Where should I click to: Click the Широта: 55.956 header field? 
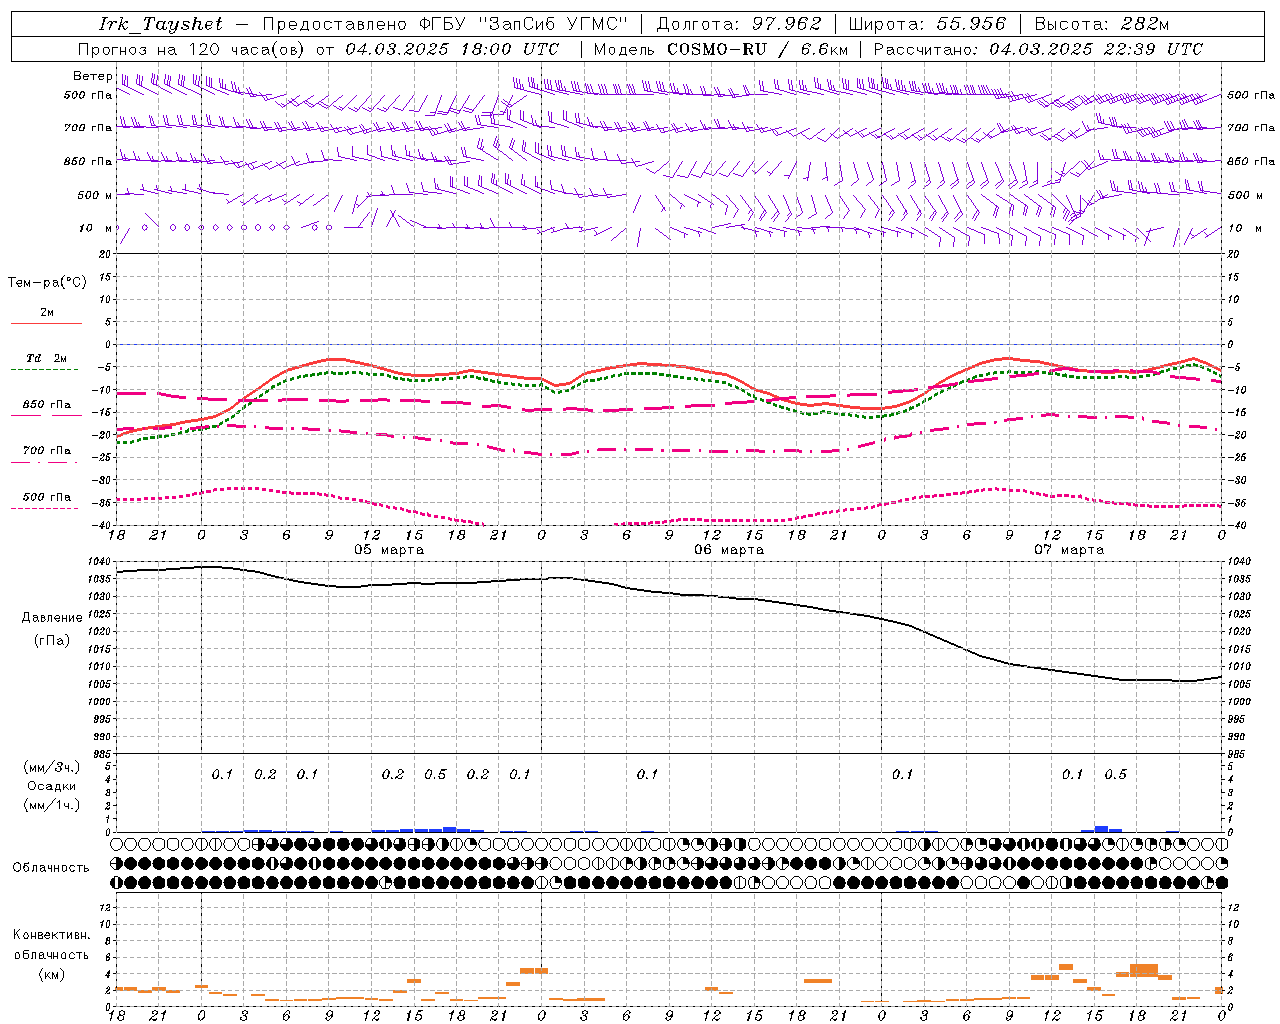click(x=927, y=24)
